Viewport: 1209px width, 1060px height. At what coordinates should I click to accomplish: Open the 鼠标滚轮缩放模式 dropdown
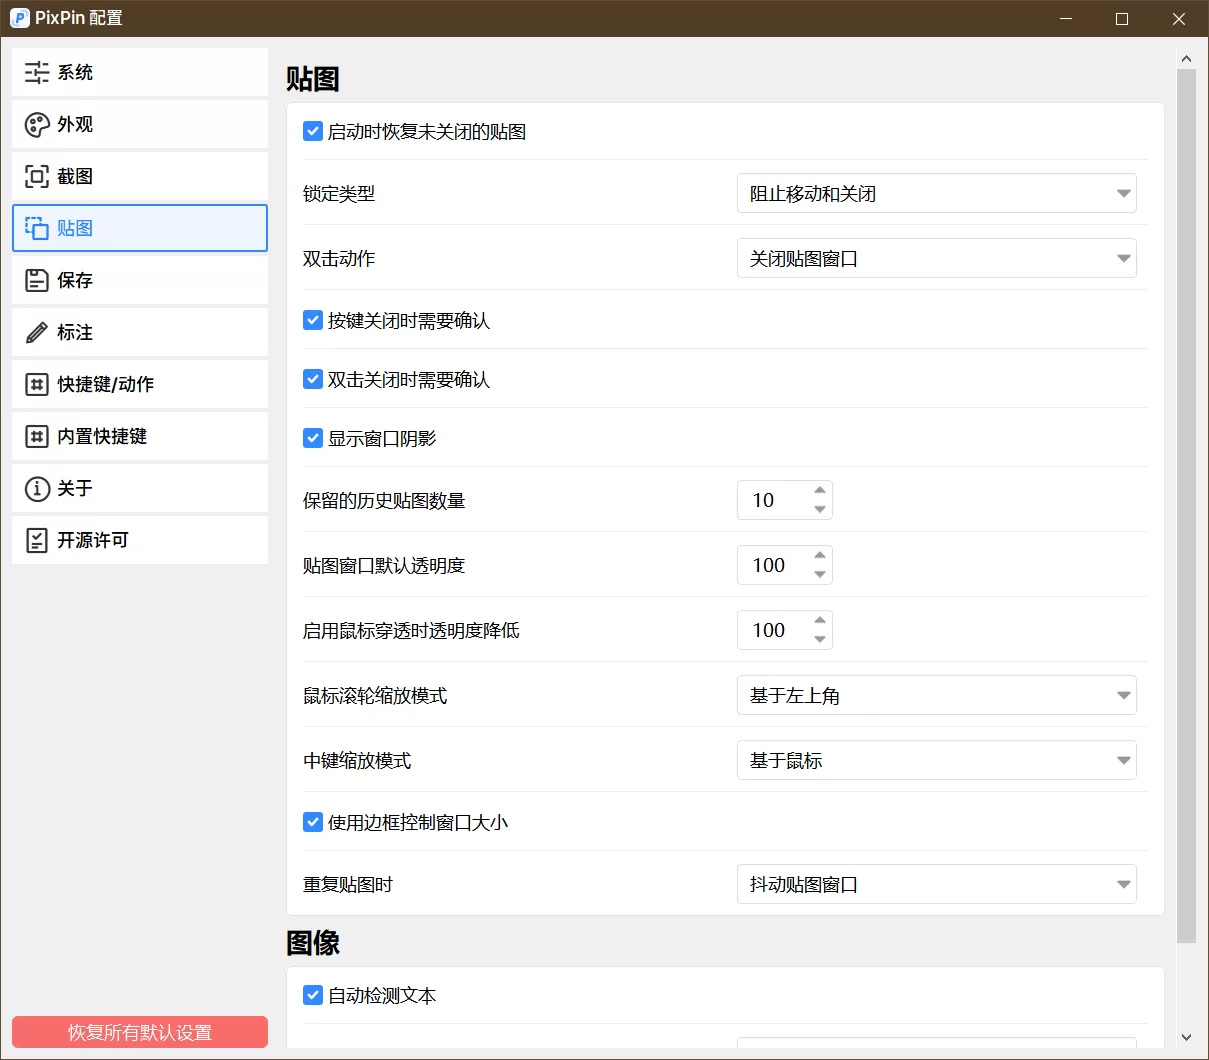936,695
